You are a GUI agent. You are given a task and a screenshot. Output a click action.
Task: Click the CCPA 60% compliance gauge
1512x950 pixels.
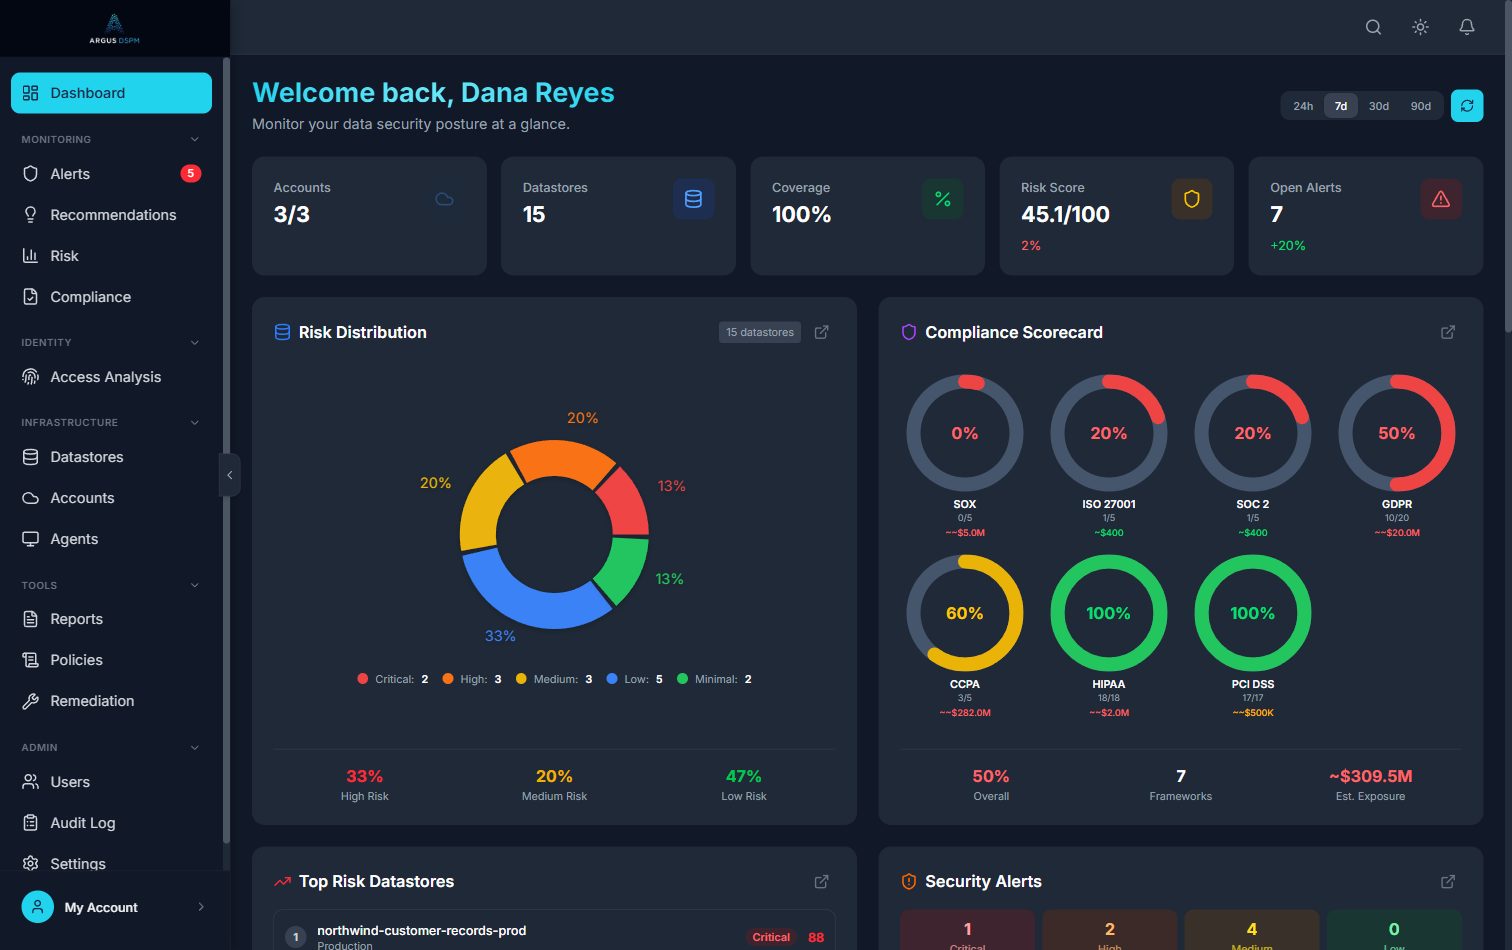click(964, 613)
